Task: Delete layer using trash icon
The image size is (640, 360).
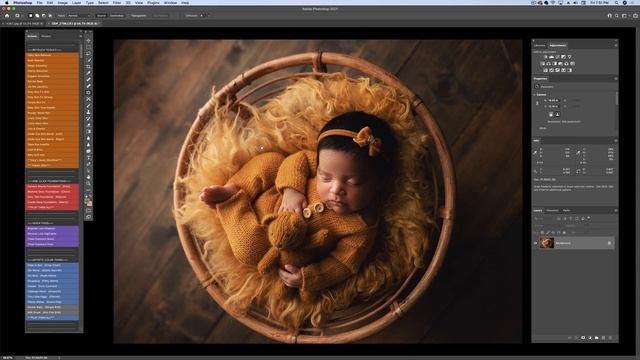Action: point(610,338)
